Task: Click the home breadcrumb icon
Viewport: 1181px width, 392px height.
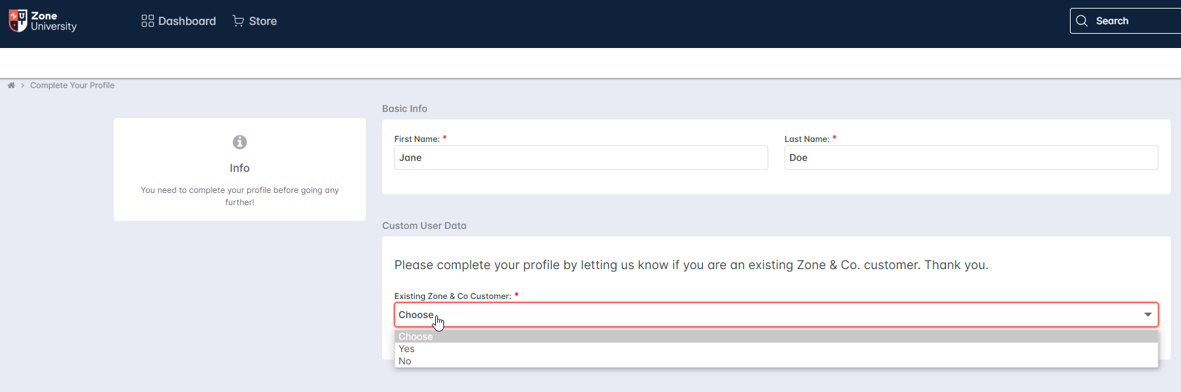Action: 11,85
